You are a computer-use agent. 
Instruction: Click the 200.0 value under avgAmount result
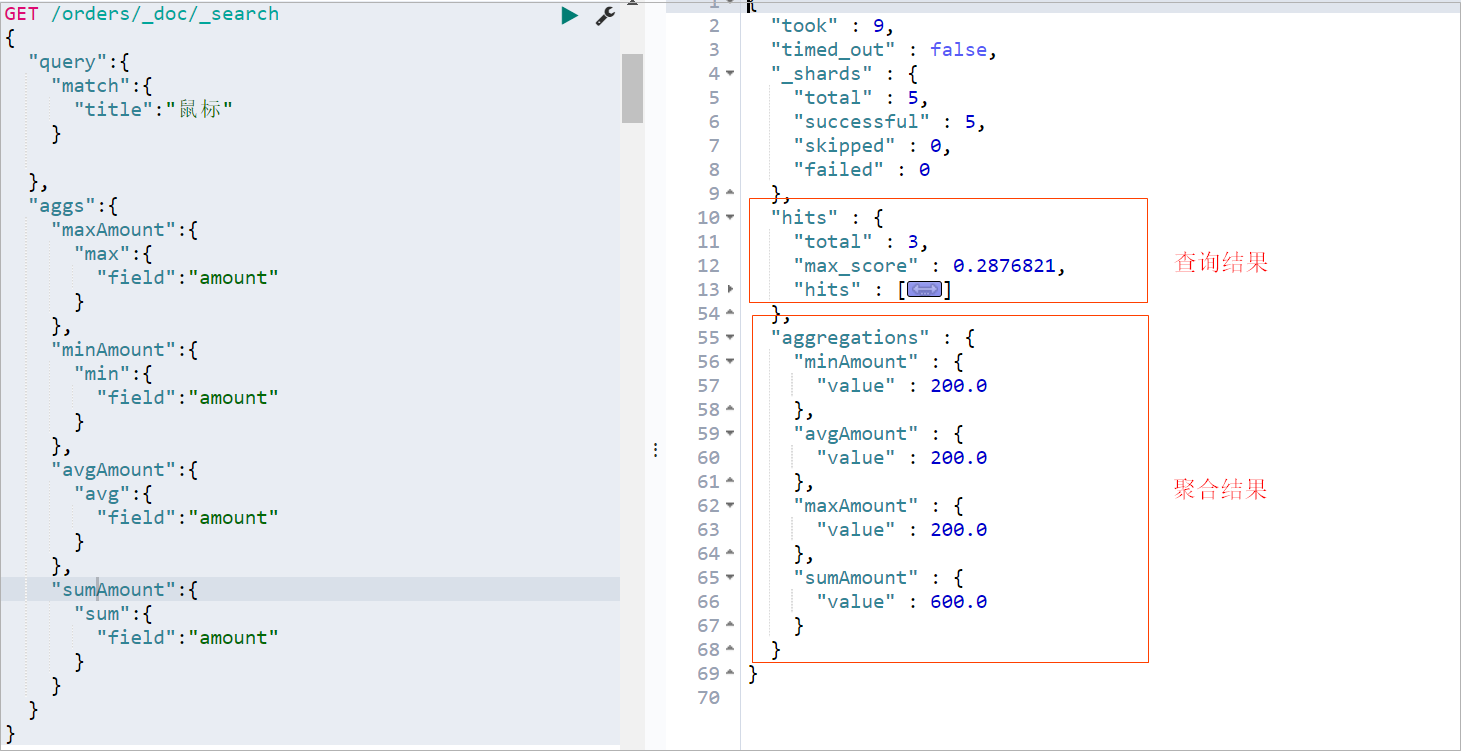[958, 457]
